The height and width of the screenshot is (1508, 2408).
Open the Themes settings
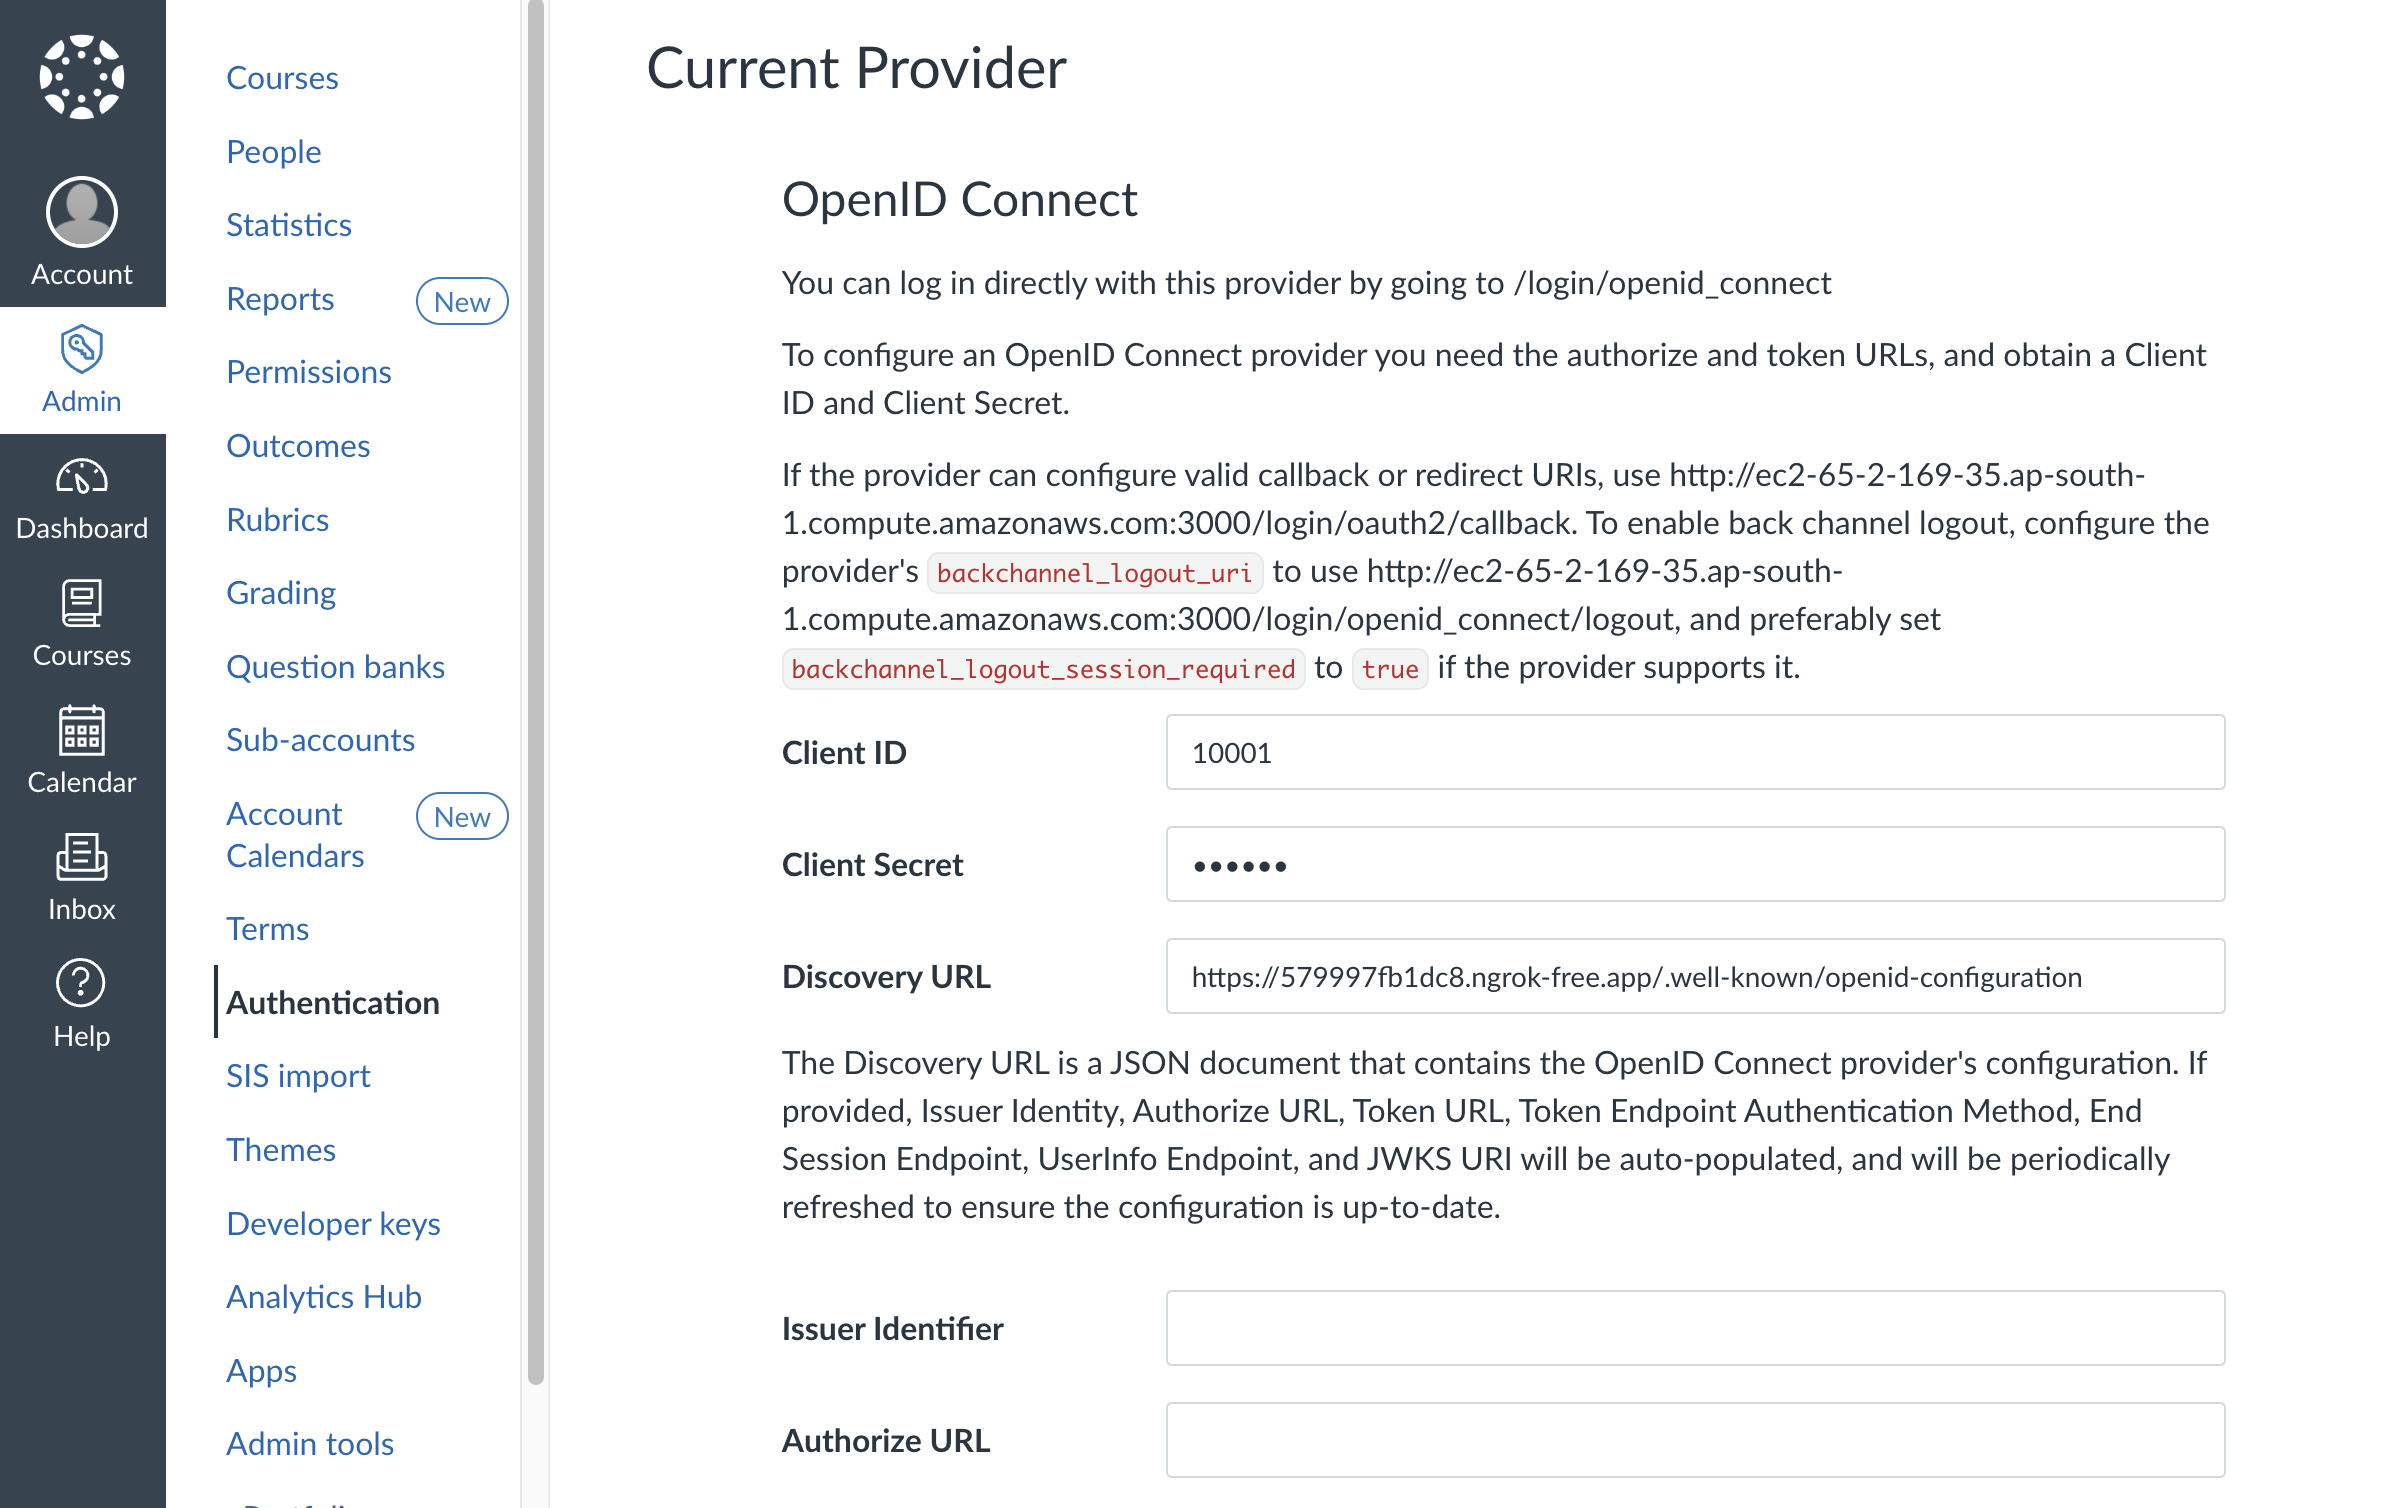pyautogui.click(x=281, y=1150)
